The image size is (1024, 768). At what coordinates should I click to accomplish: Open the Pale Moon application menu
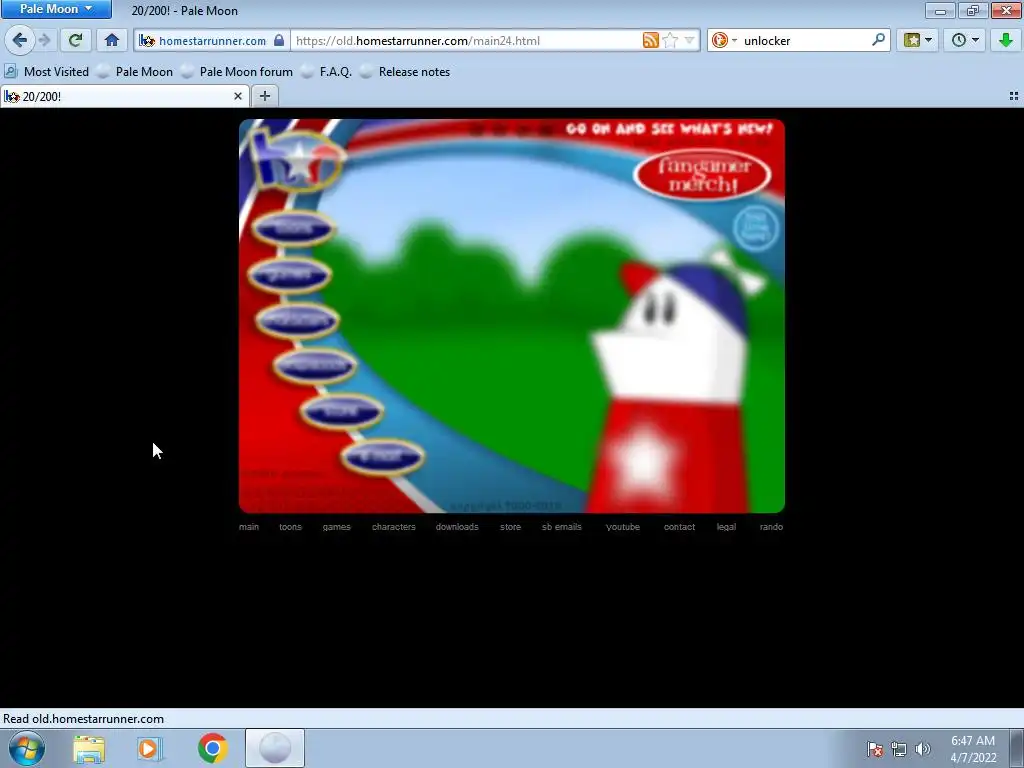56,9
